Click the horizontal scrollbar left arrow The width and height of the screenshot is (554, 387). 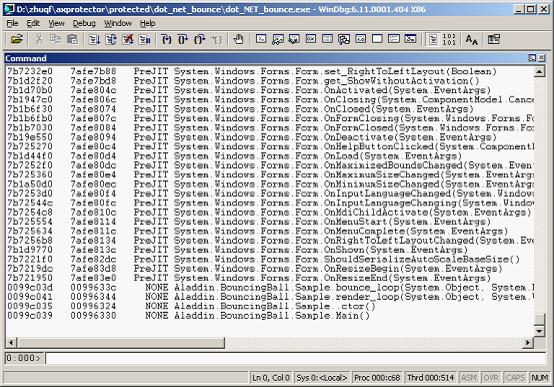(x=12, y=342)
